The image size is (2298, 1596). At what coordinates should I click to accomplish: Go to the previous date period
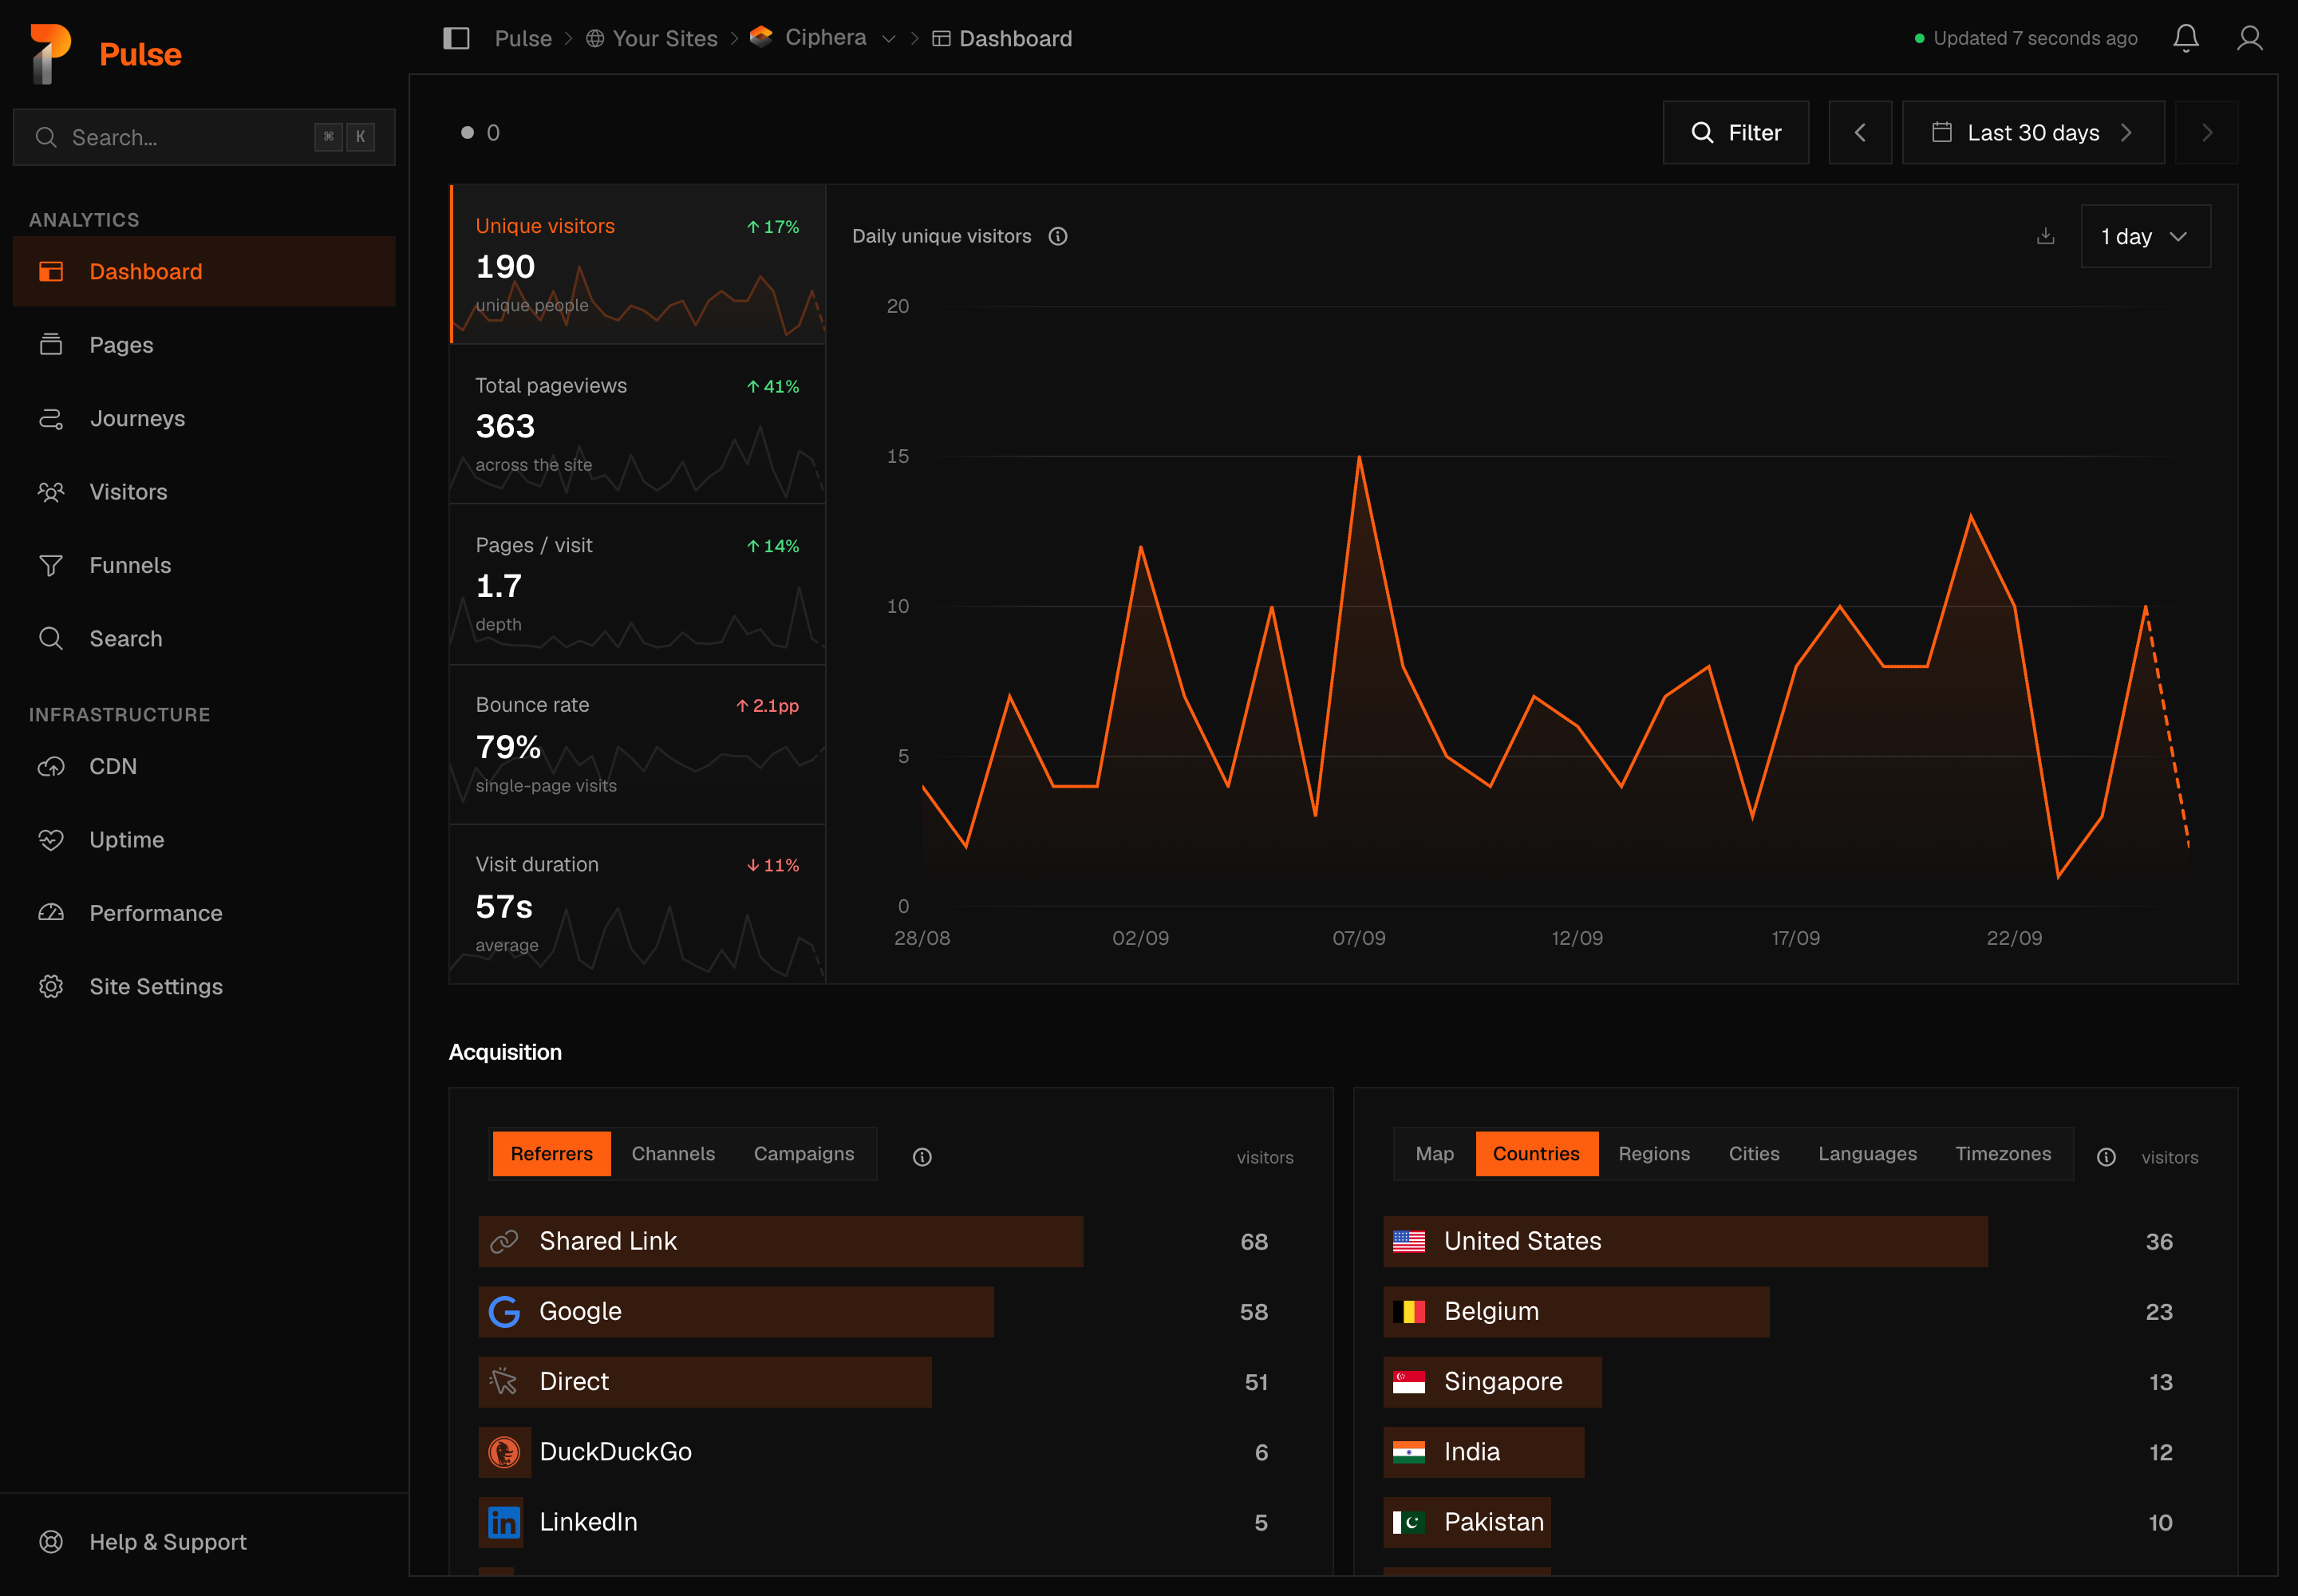tap(1860, 132)
